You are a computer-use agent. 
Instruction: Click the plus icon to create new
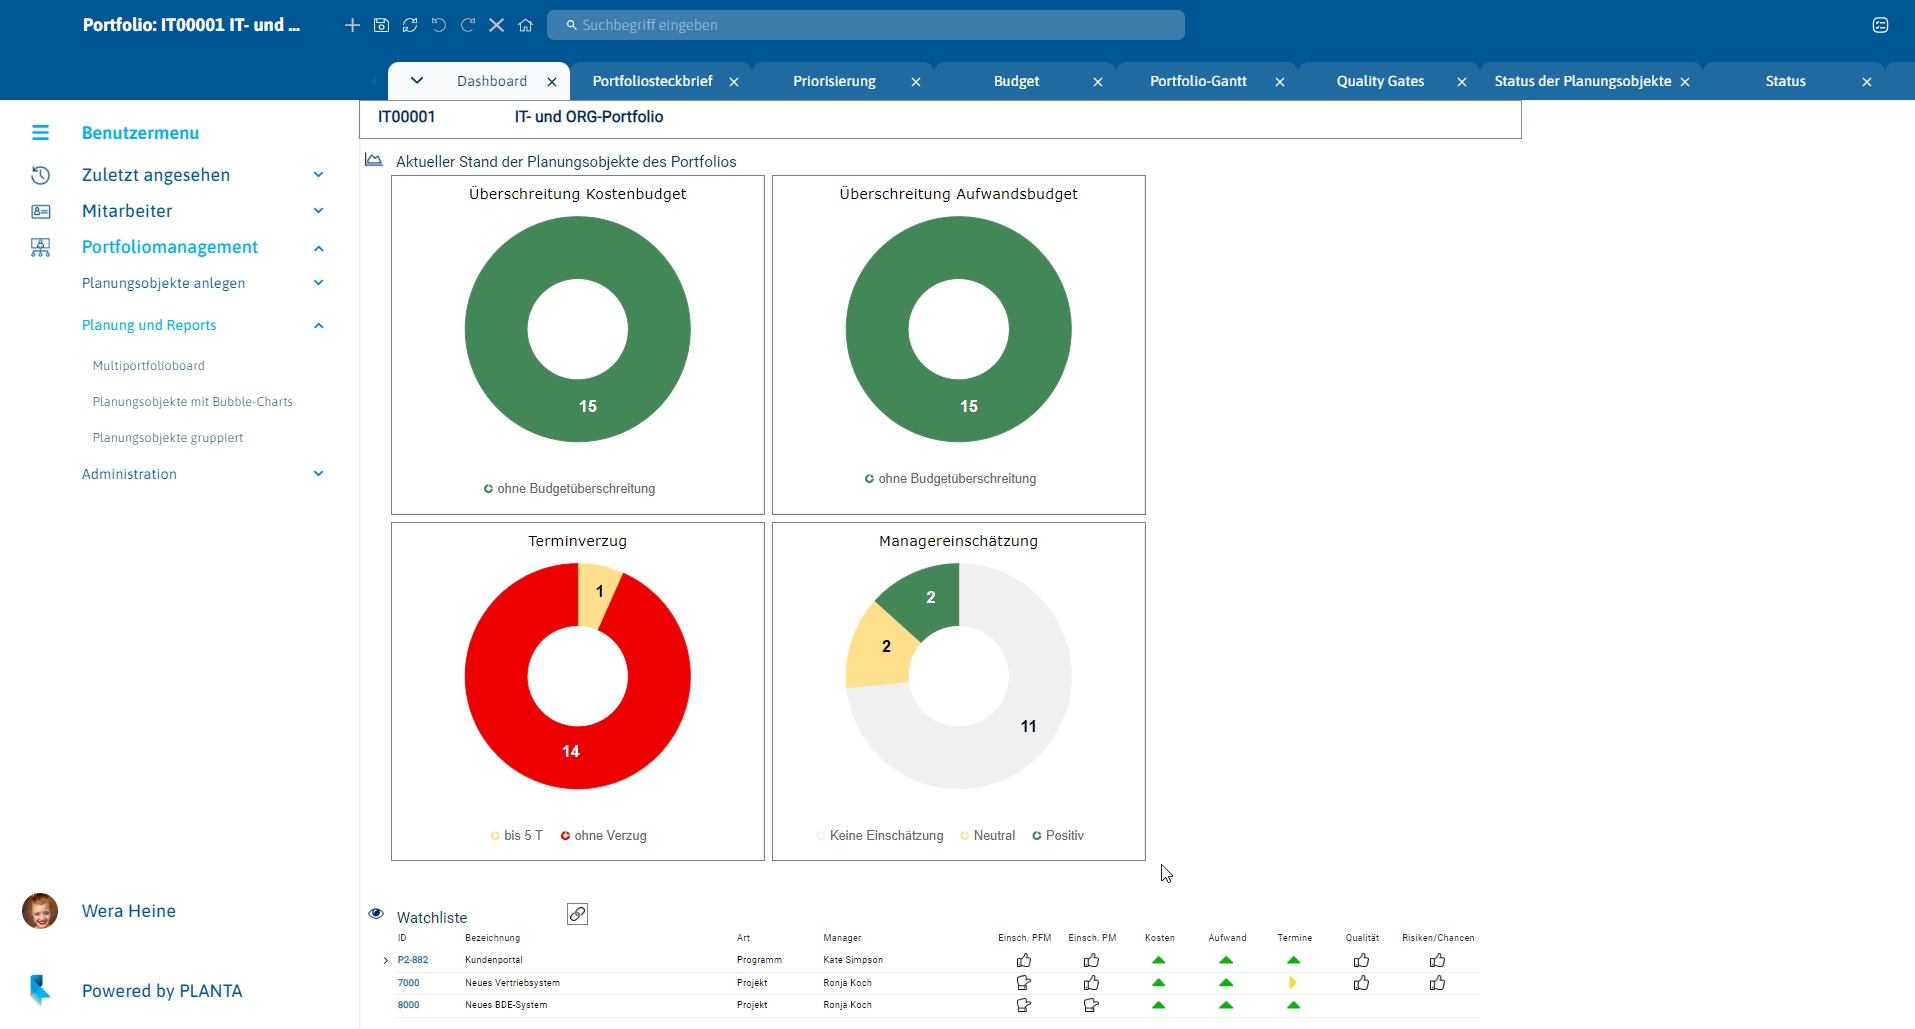click(352, 25)
